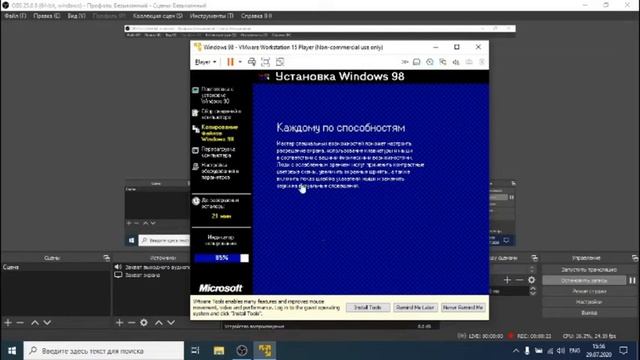
Task: Pop out the Scene Transitions dock panel
Action: [534, 258]
